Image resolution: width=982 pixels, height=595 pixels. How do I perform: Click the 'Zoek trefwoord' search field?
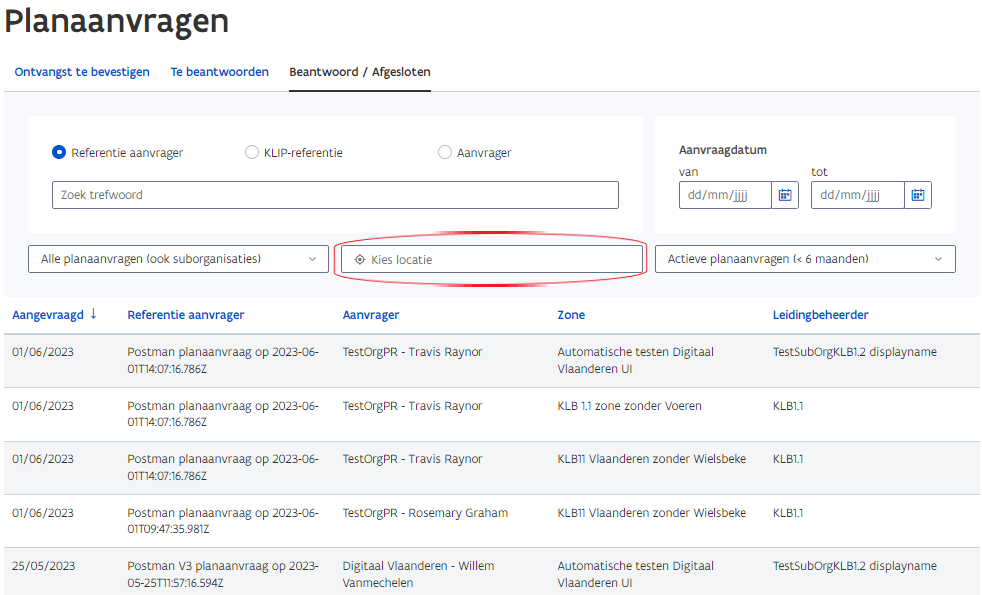(335, 194)
